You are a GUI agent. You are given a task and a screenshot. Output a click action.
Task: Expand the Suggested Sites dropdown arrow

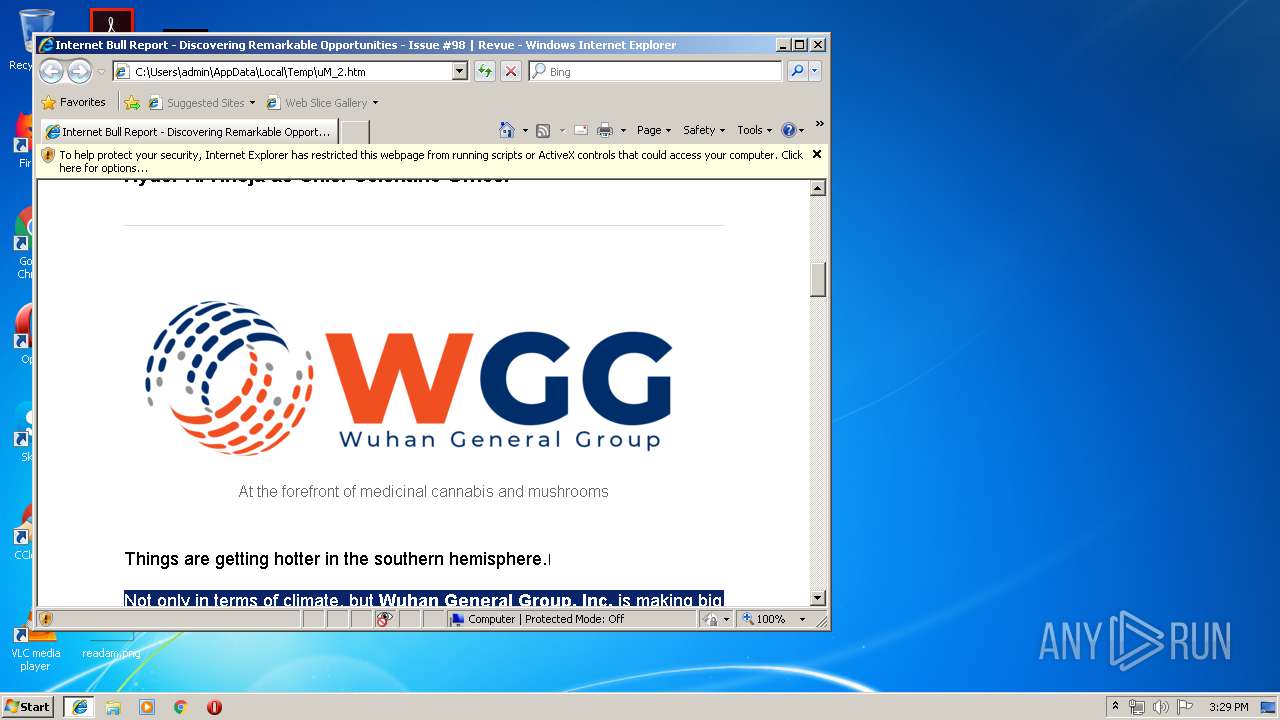click(252, 102)
